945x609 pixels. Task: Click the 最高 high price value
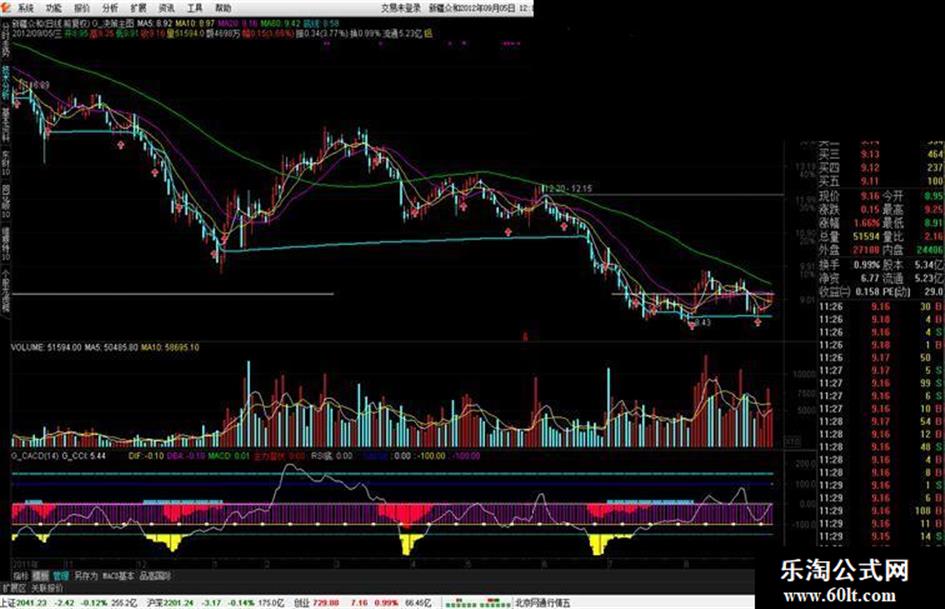click(933, 209)
